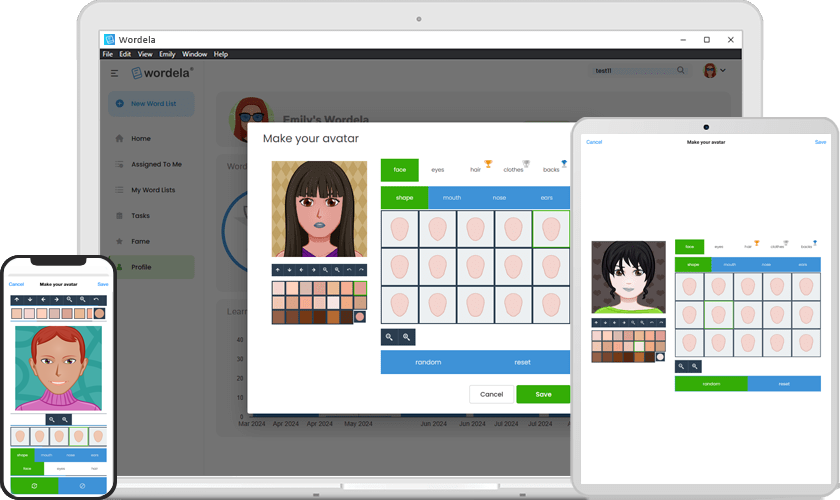This screenshot has width=840, height=500.
Task: Open the Emily menu
Action: point(167,54)
